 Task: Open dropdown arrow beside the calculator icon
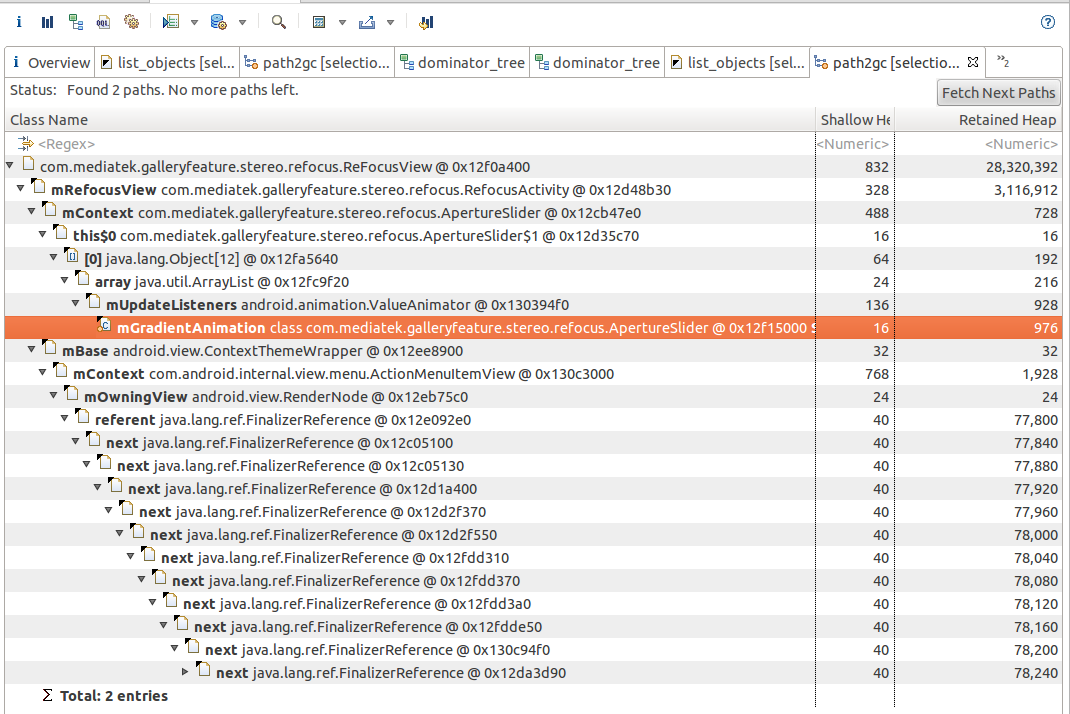pos(342,22)
